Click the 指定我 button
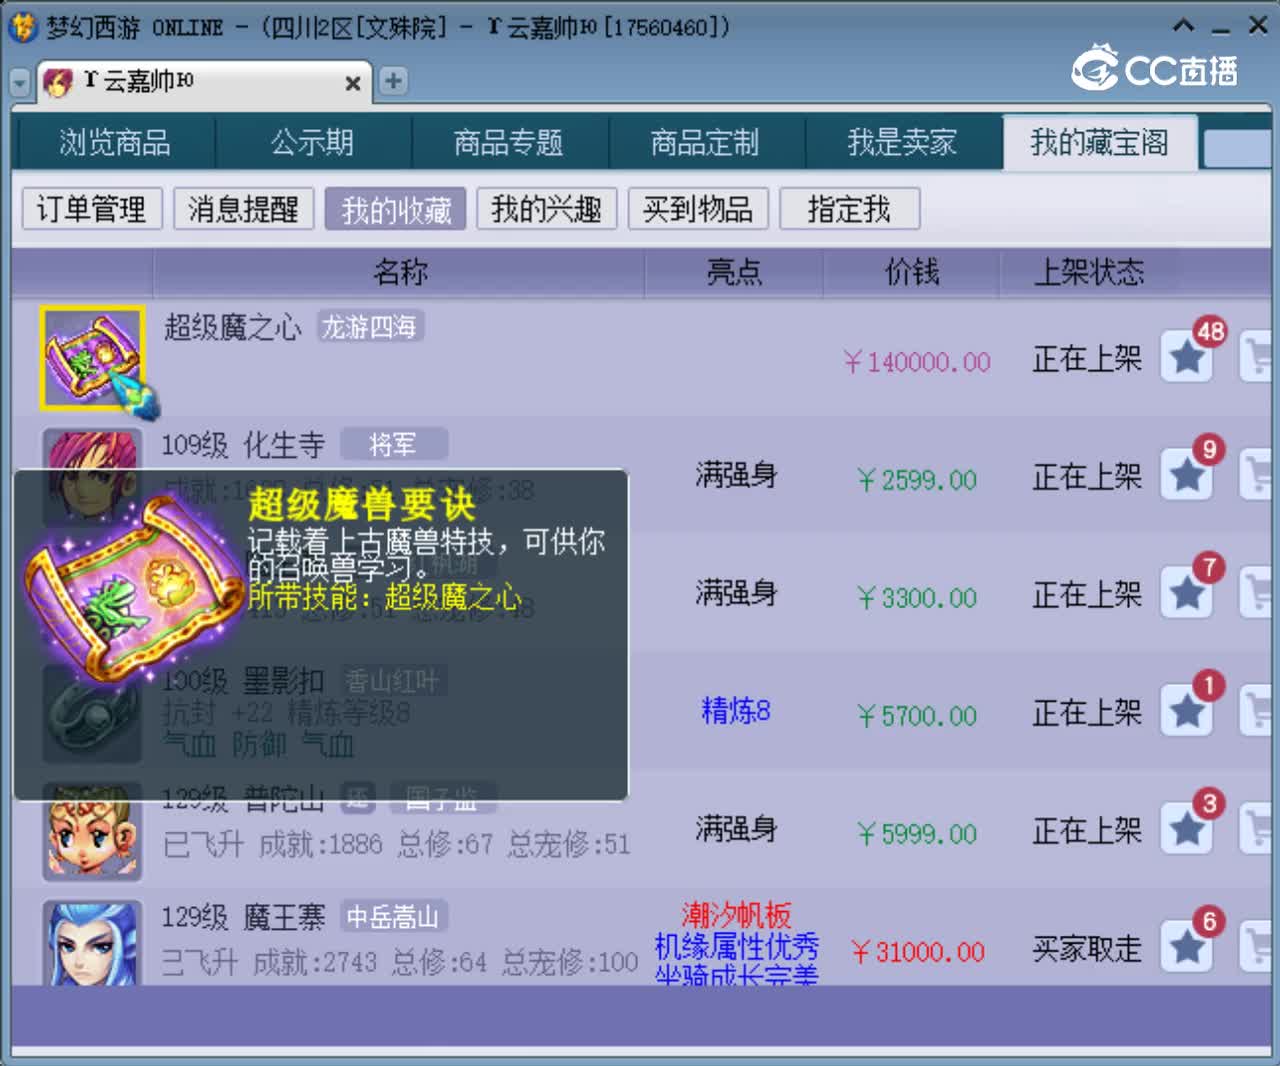Screen dimensions: 1280x1066 pyautogui.click(x=849, y=209)
